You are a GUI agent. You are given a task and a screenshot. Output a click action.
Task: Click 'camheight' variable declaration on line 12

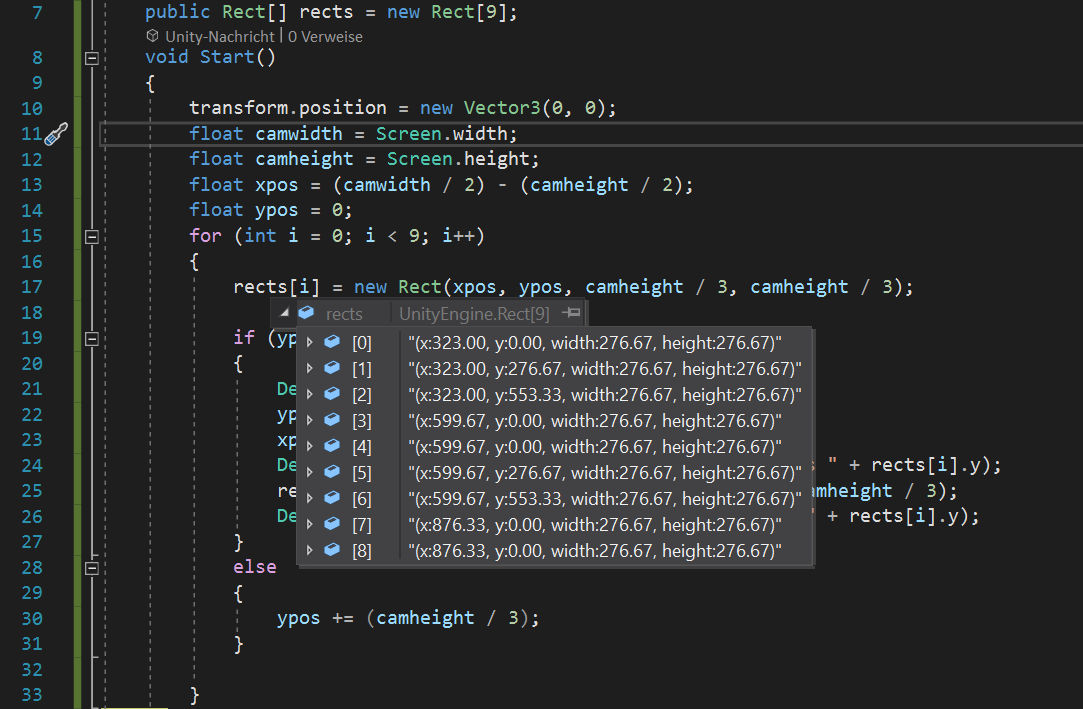click(305, 159)
